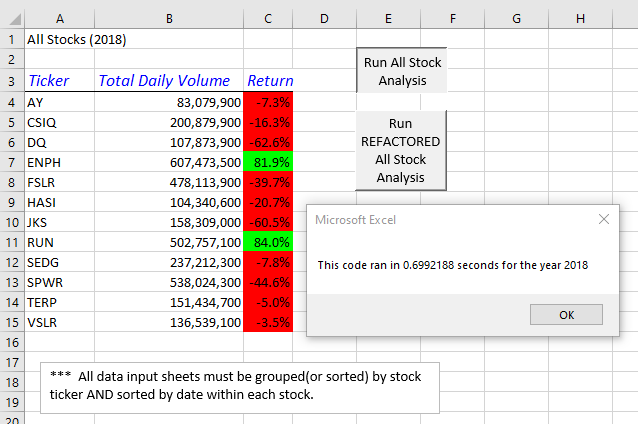Click volume cell 107,873,900
Screen dimensions: 638x424
pyautogui.click(x=169, y=142)
